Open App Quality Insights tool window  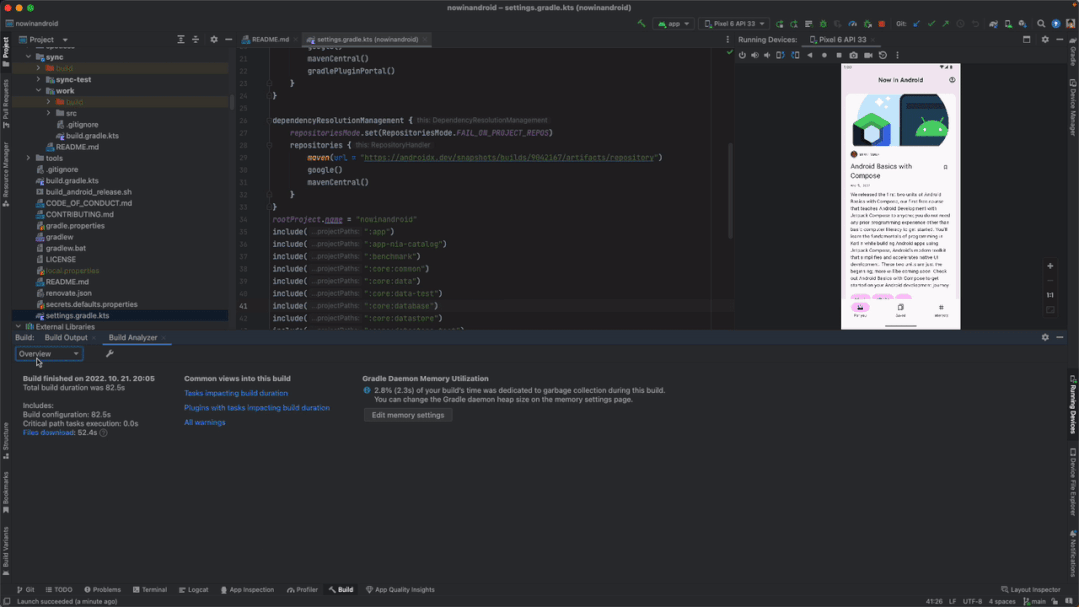point(400,590)
